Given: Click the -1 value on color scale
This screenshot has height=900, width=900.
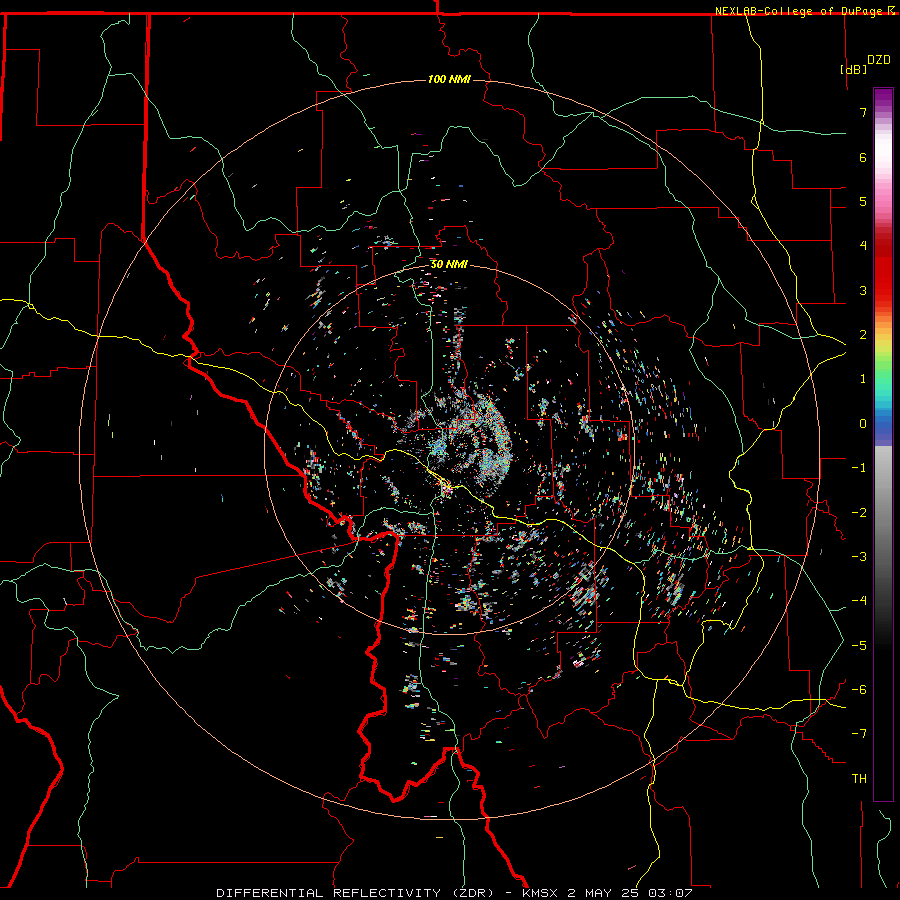Looking at the screenshot, I should tap(859, 468).
